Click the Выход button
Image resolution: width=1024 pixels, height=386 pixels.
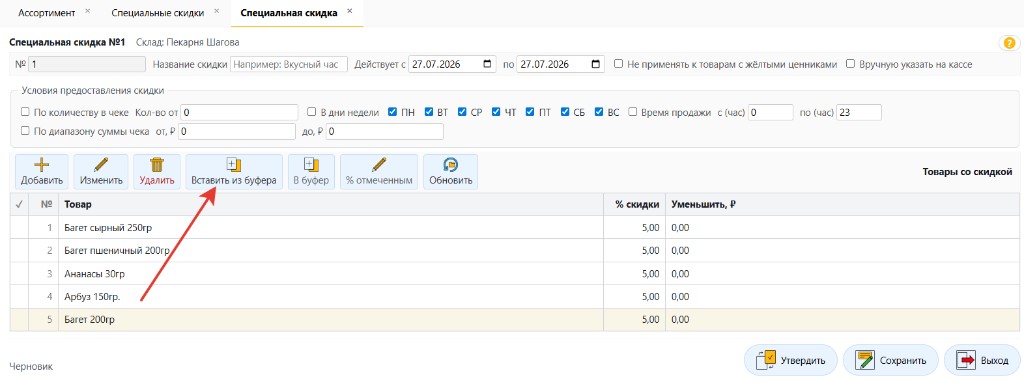pyautogui.click(x=982, y=360)
